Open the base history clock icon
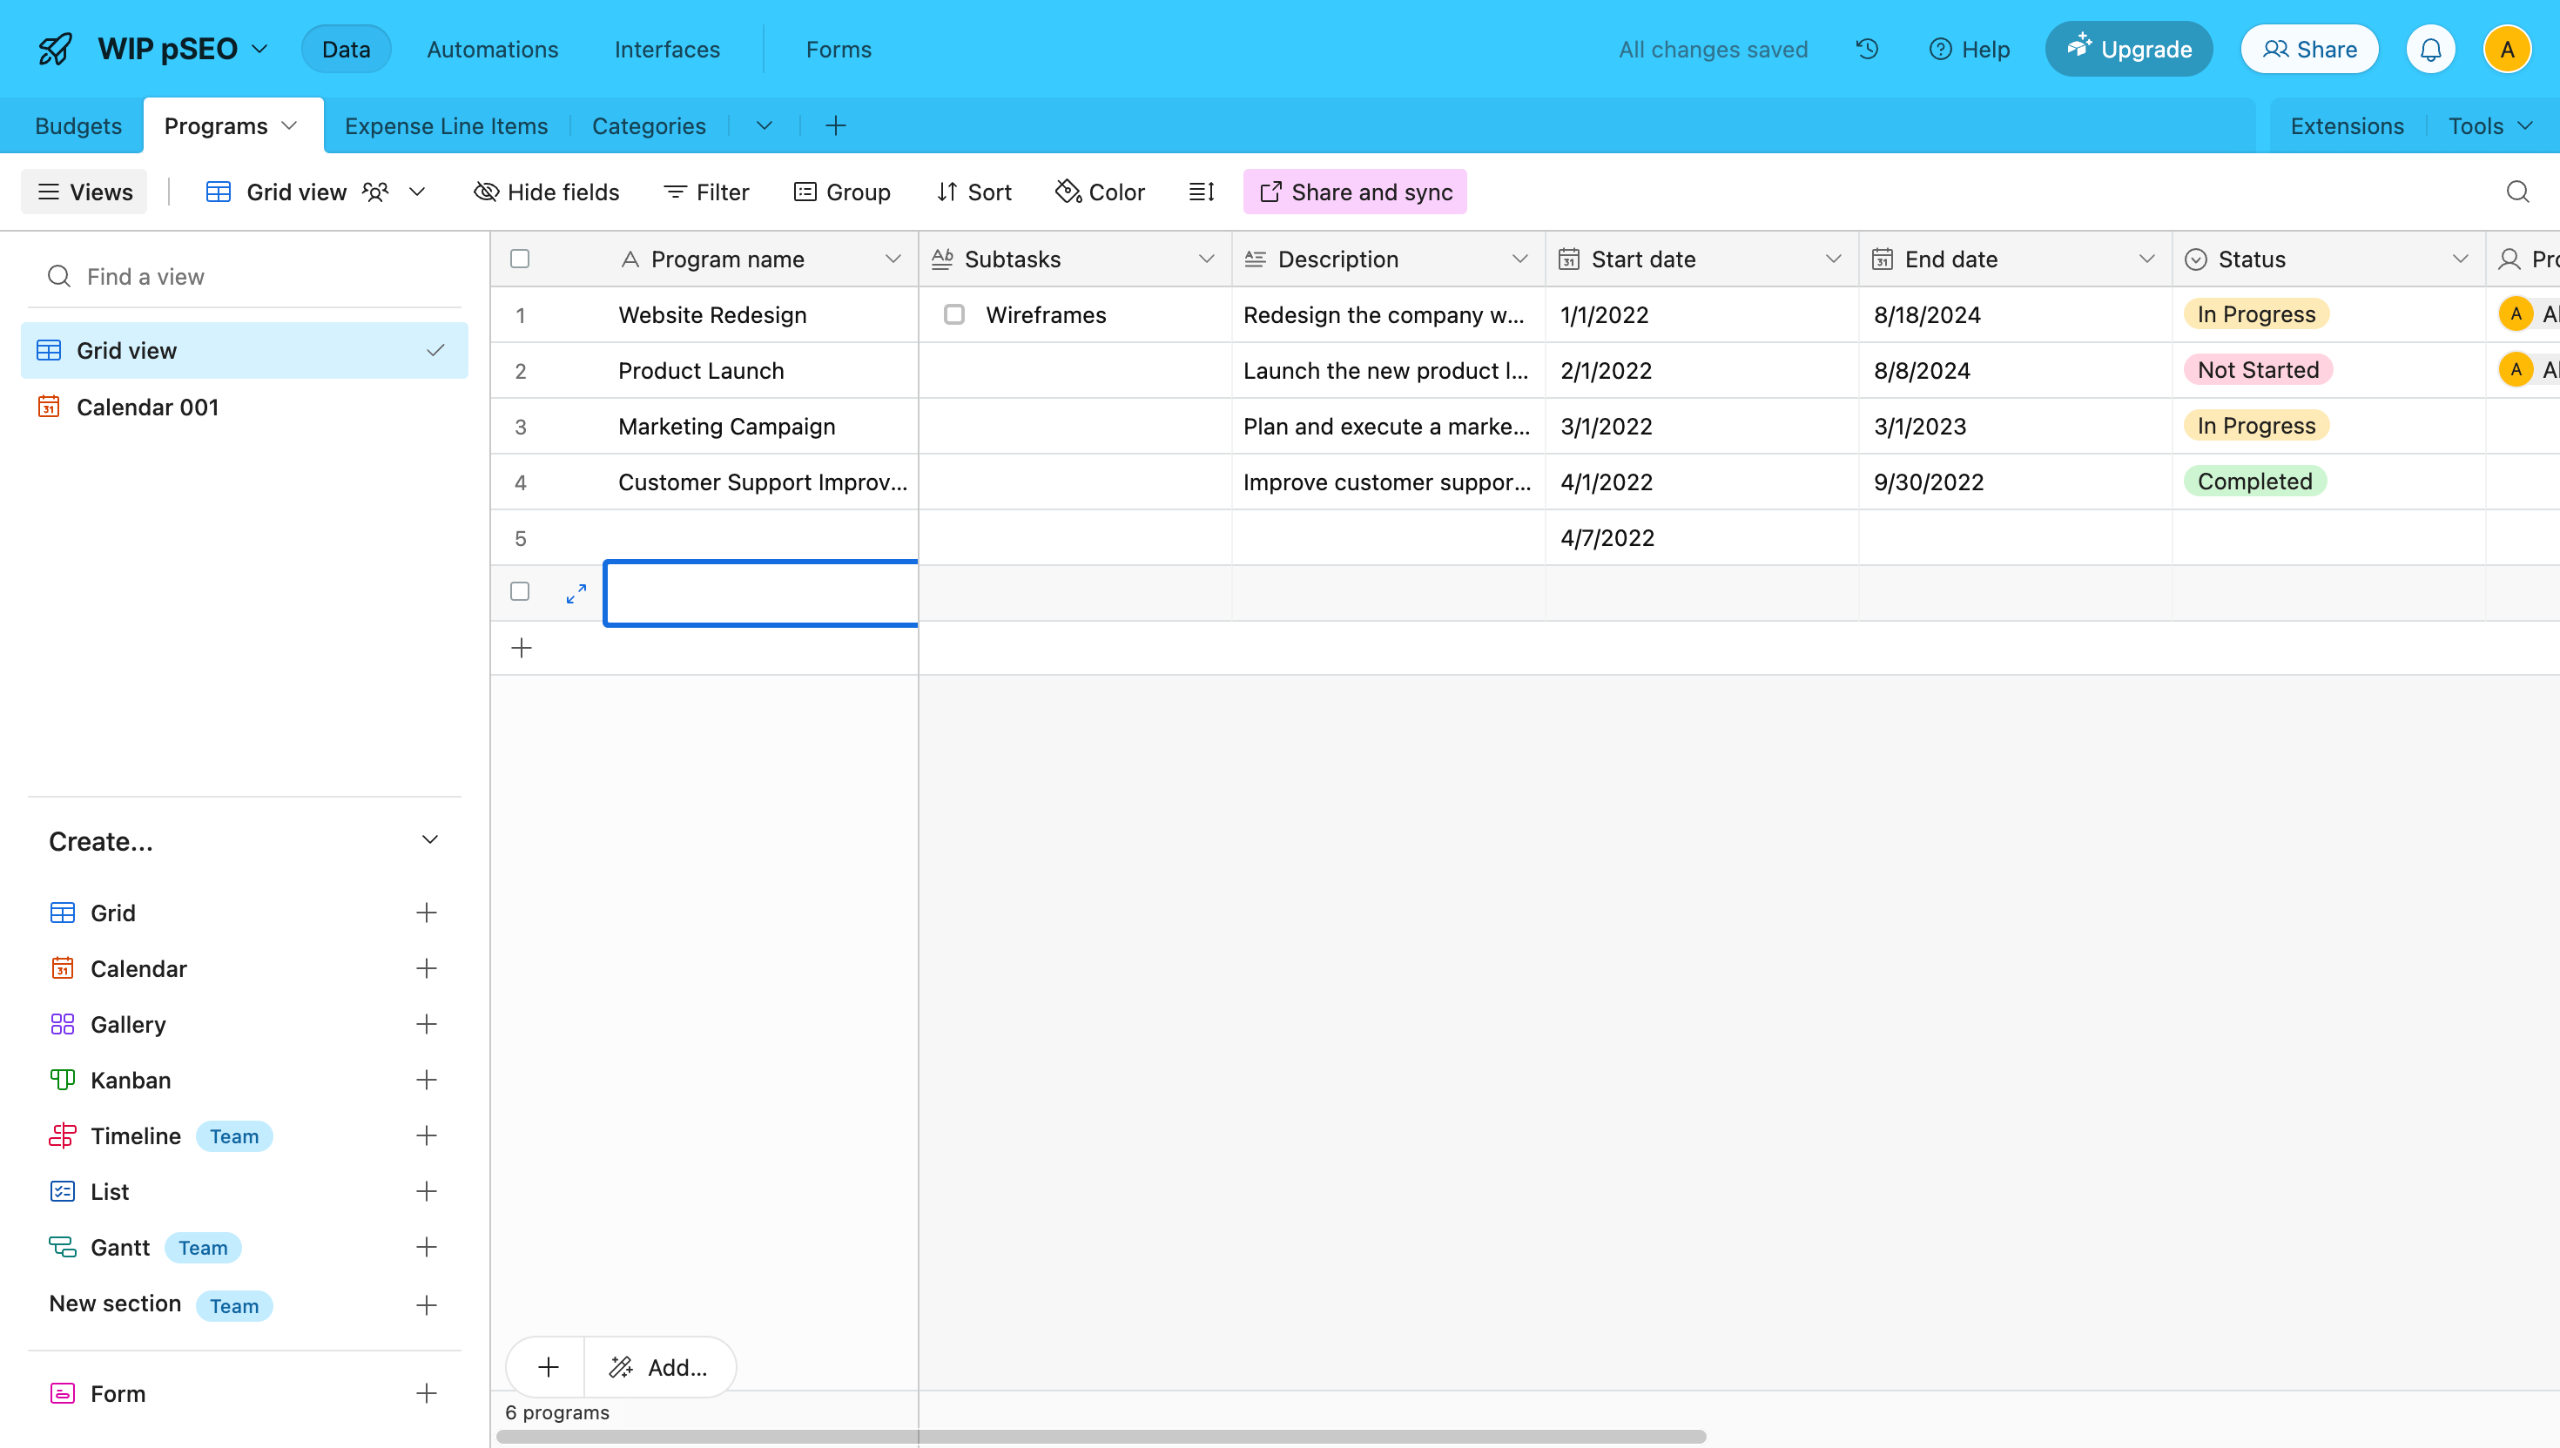 (1867, 49)
